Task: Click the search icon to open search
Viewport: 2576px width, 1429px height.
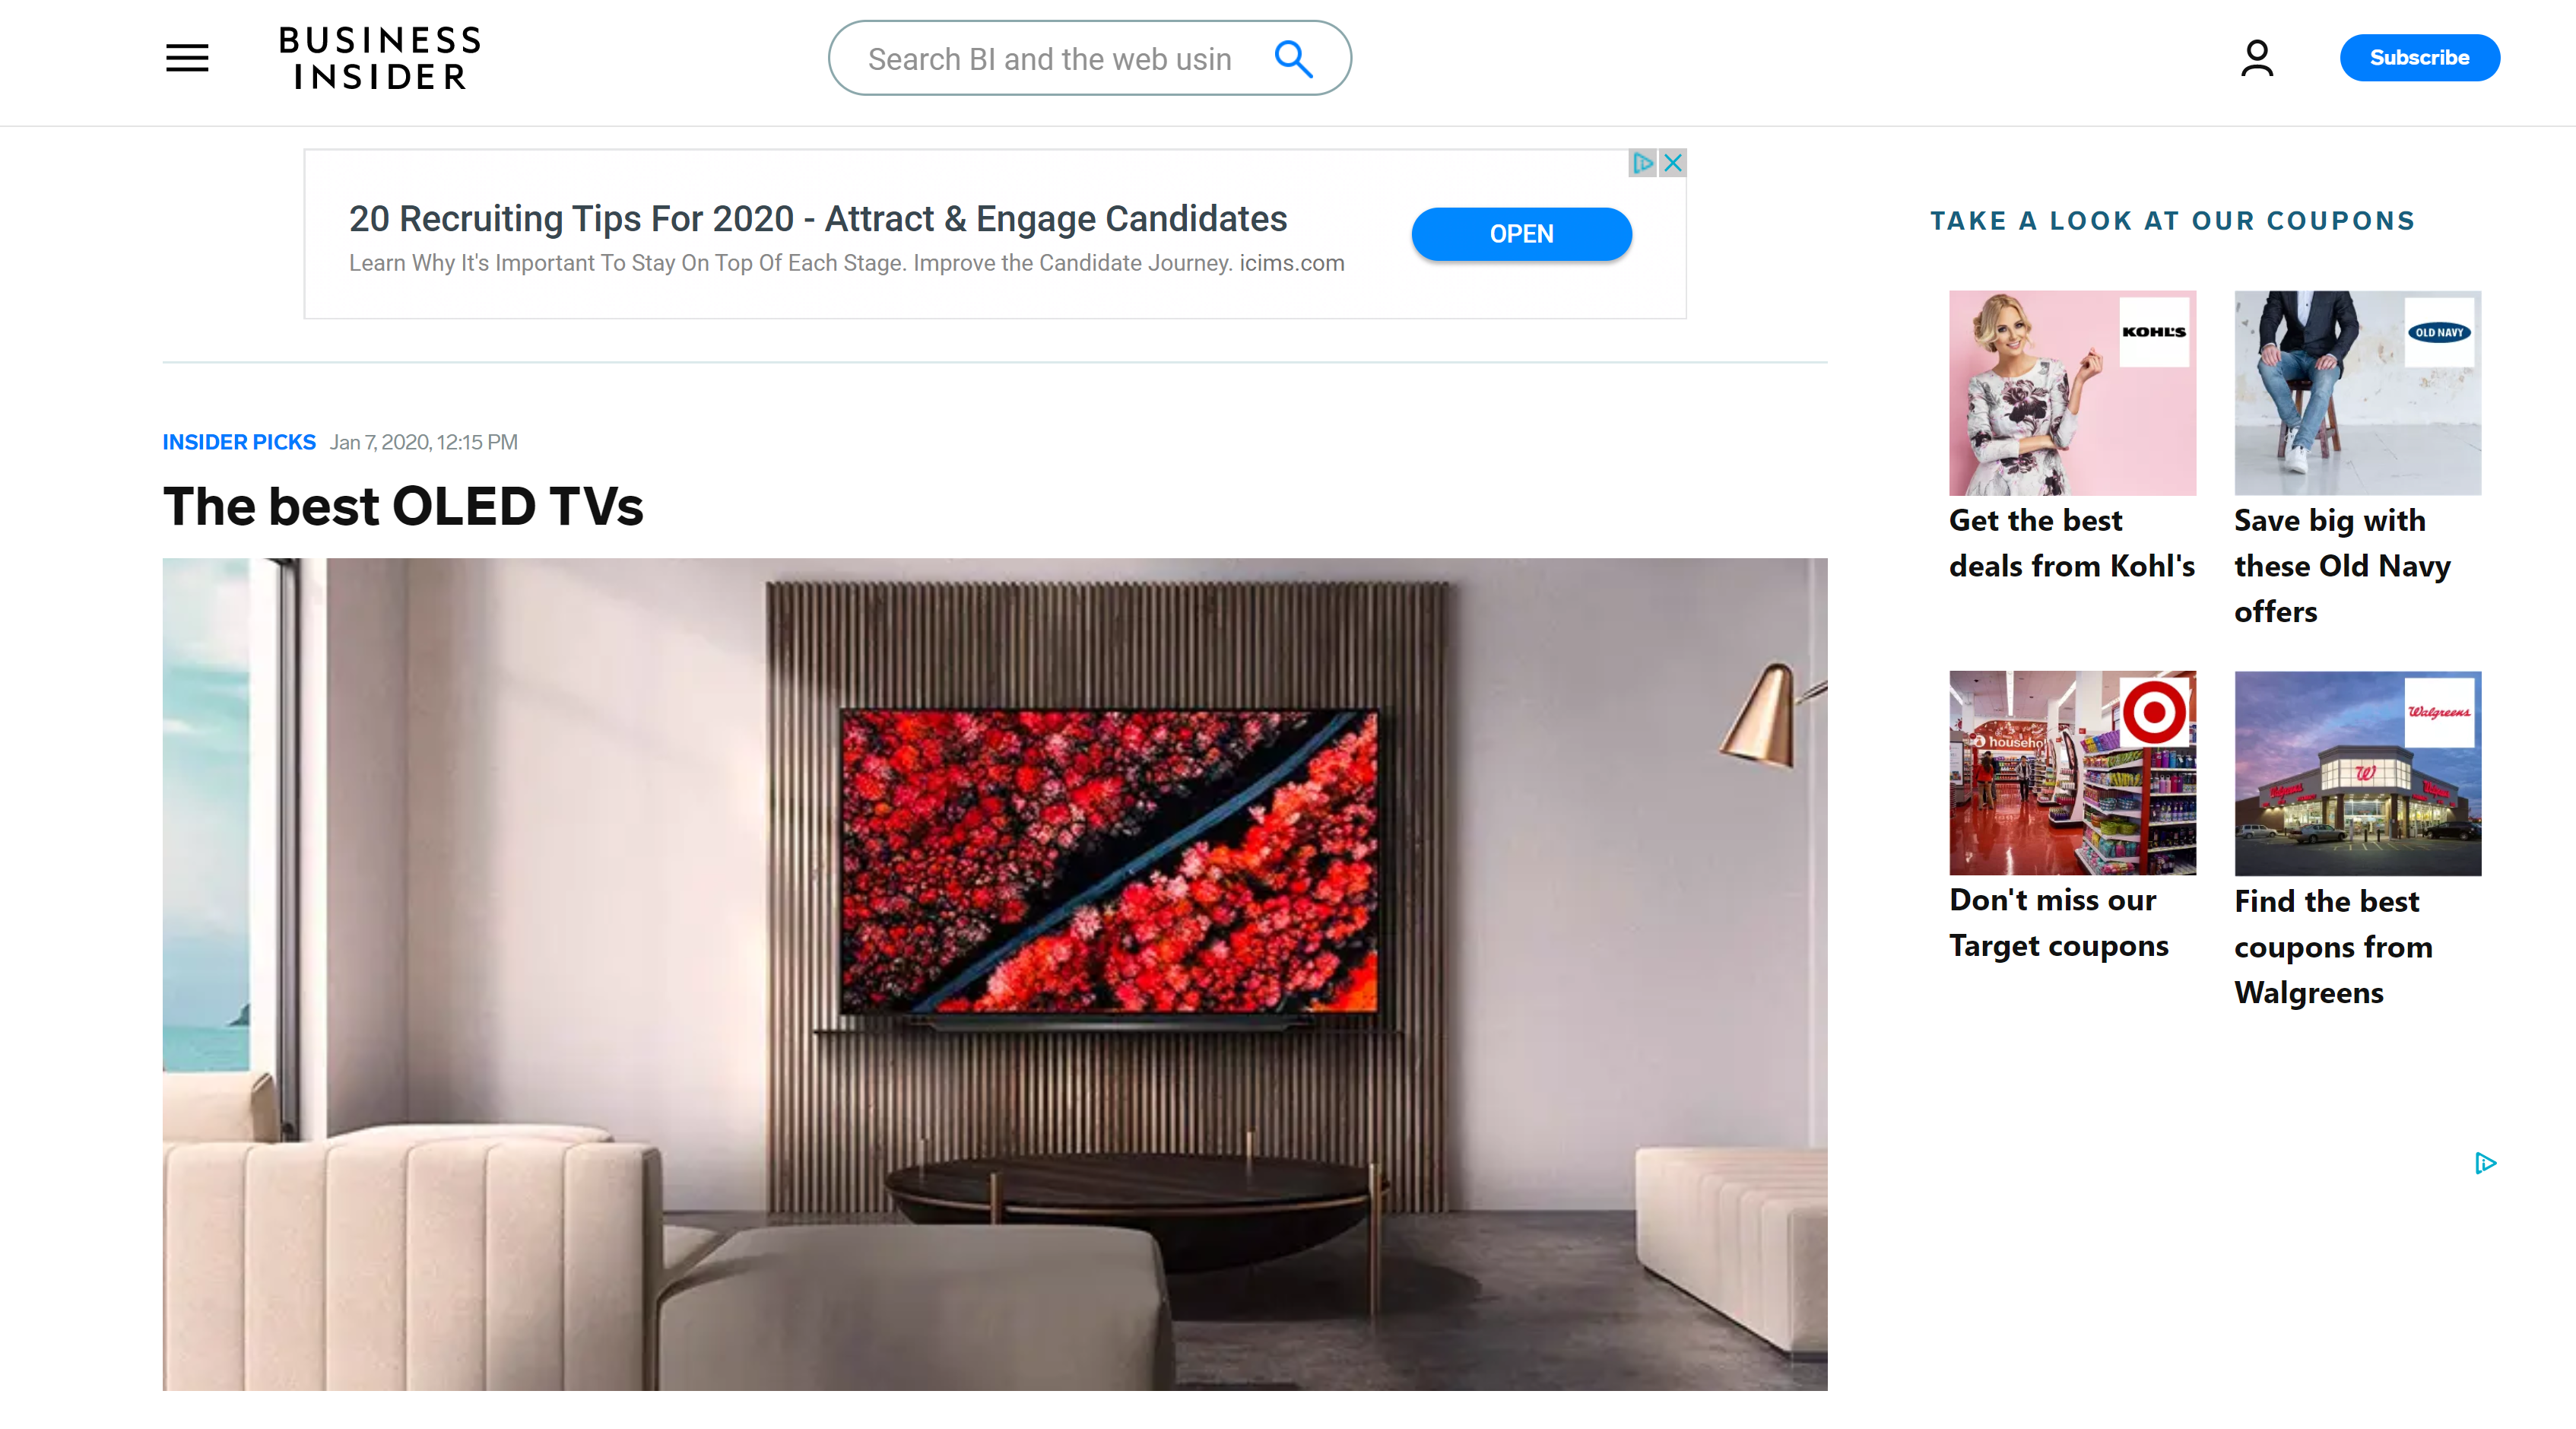Action: point(1293,58)
